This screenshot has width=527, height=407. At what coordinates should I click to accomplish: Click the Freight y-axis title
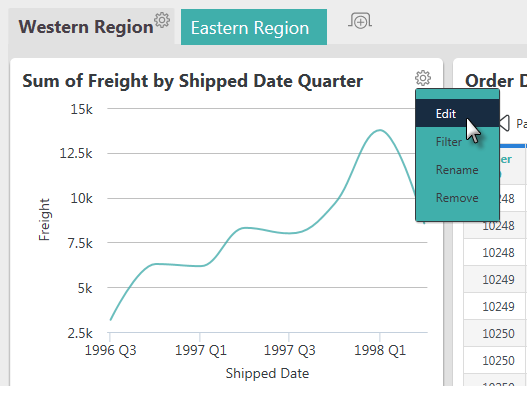click(x=44, y=219)
